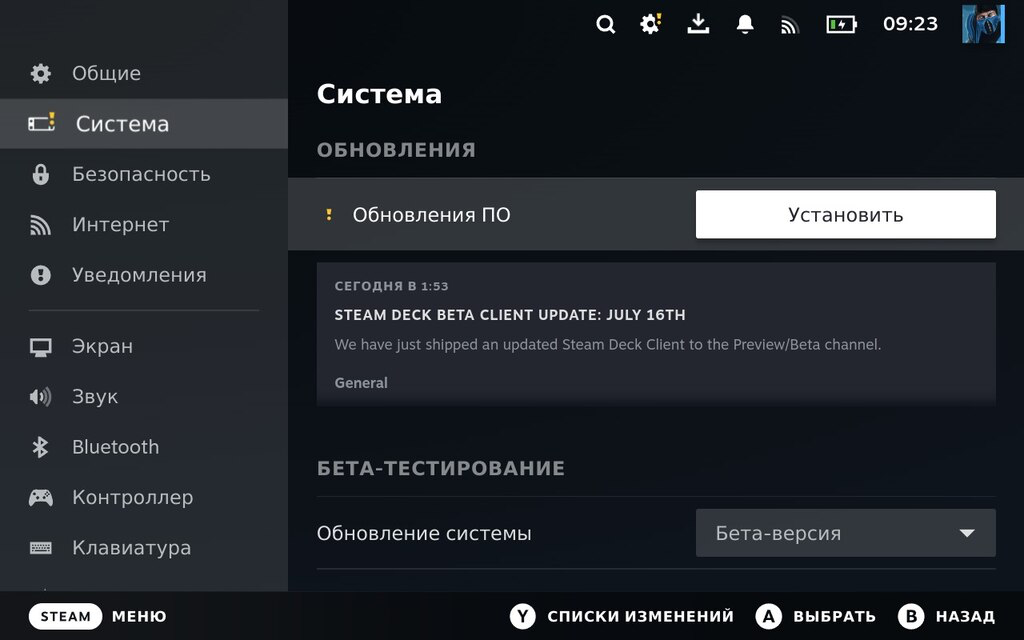
Task: Click the gamepad icon next to Контроллер
Action: point(40,498)
